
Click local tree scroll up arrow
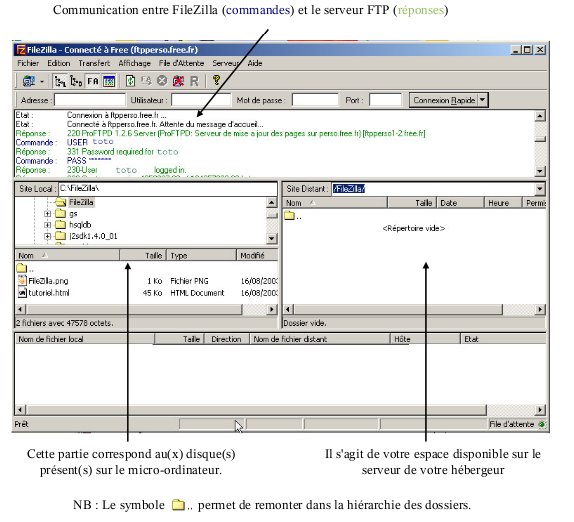point(271,202)
